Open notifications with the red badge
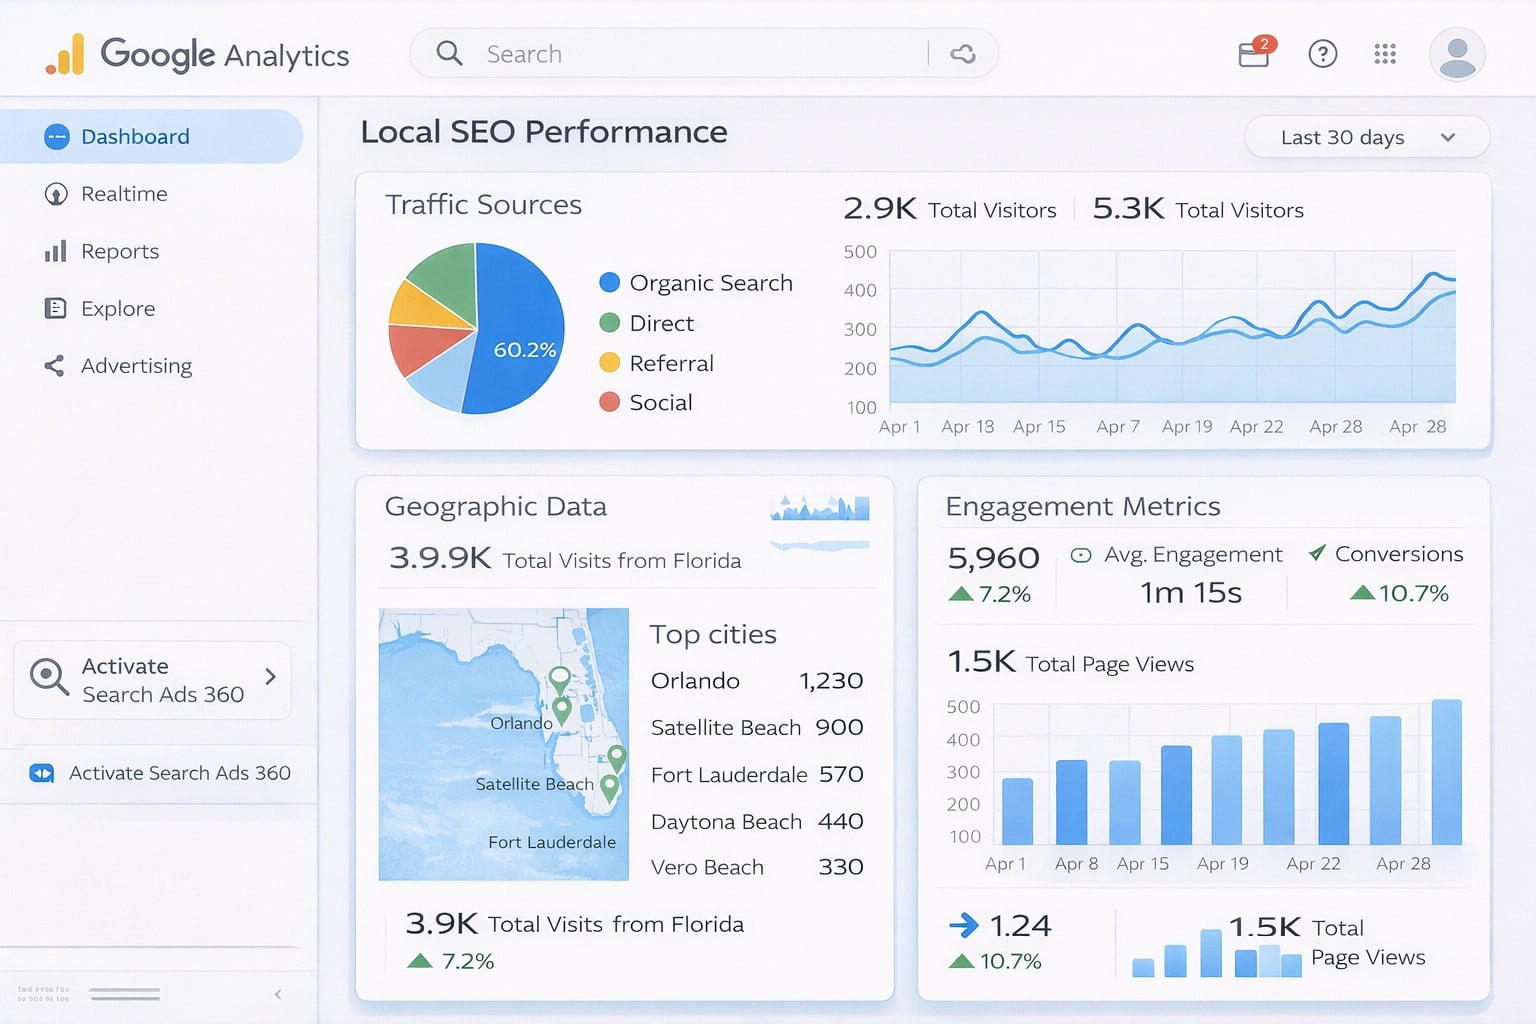The width and height of the screenshot is (1536, 1024). pos(1253,54)
